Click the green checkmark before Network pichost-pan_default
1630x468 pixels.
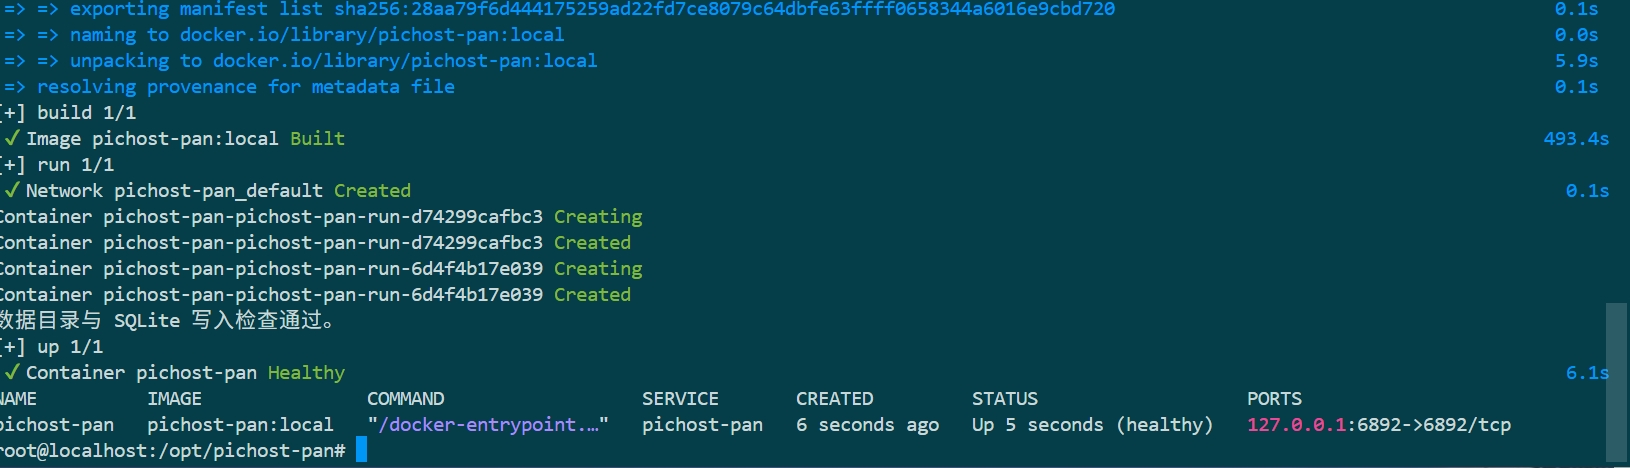(x=12, y=190)
